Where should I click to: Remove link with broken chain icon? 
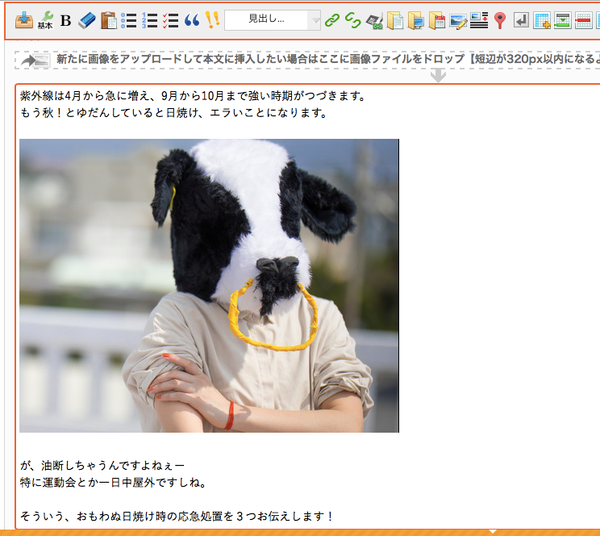352,20
